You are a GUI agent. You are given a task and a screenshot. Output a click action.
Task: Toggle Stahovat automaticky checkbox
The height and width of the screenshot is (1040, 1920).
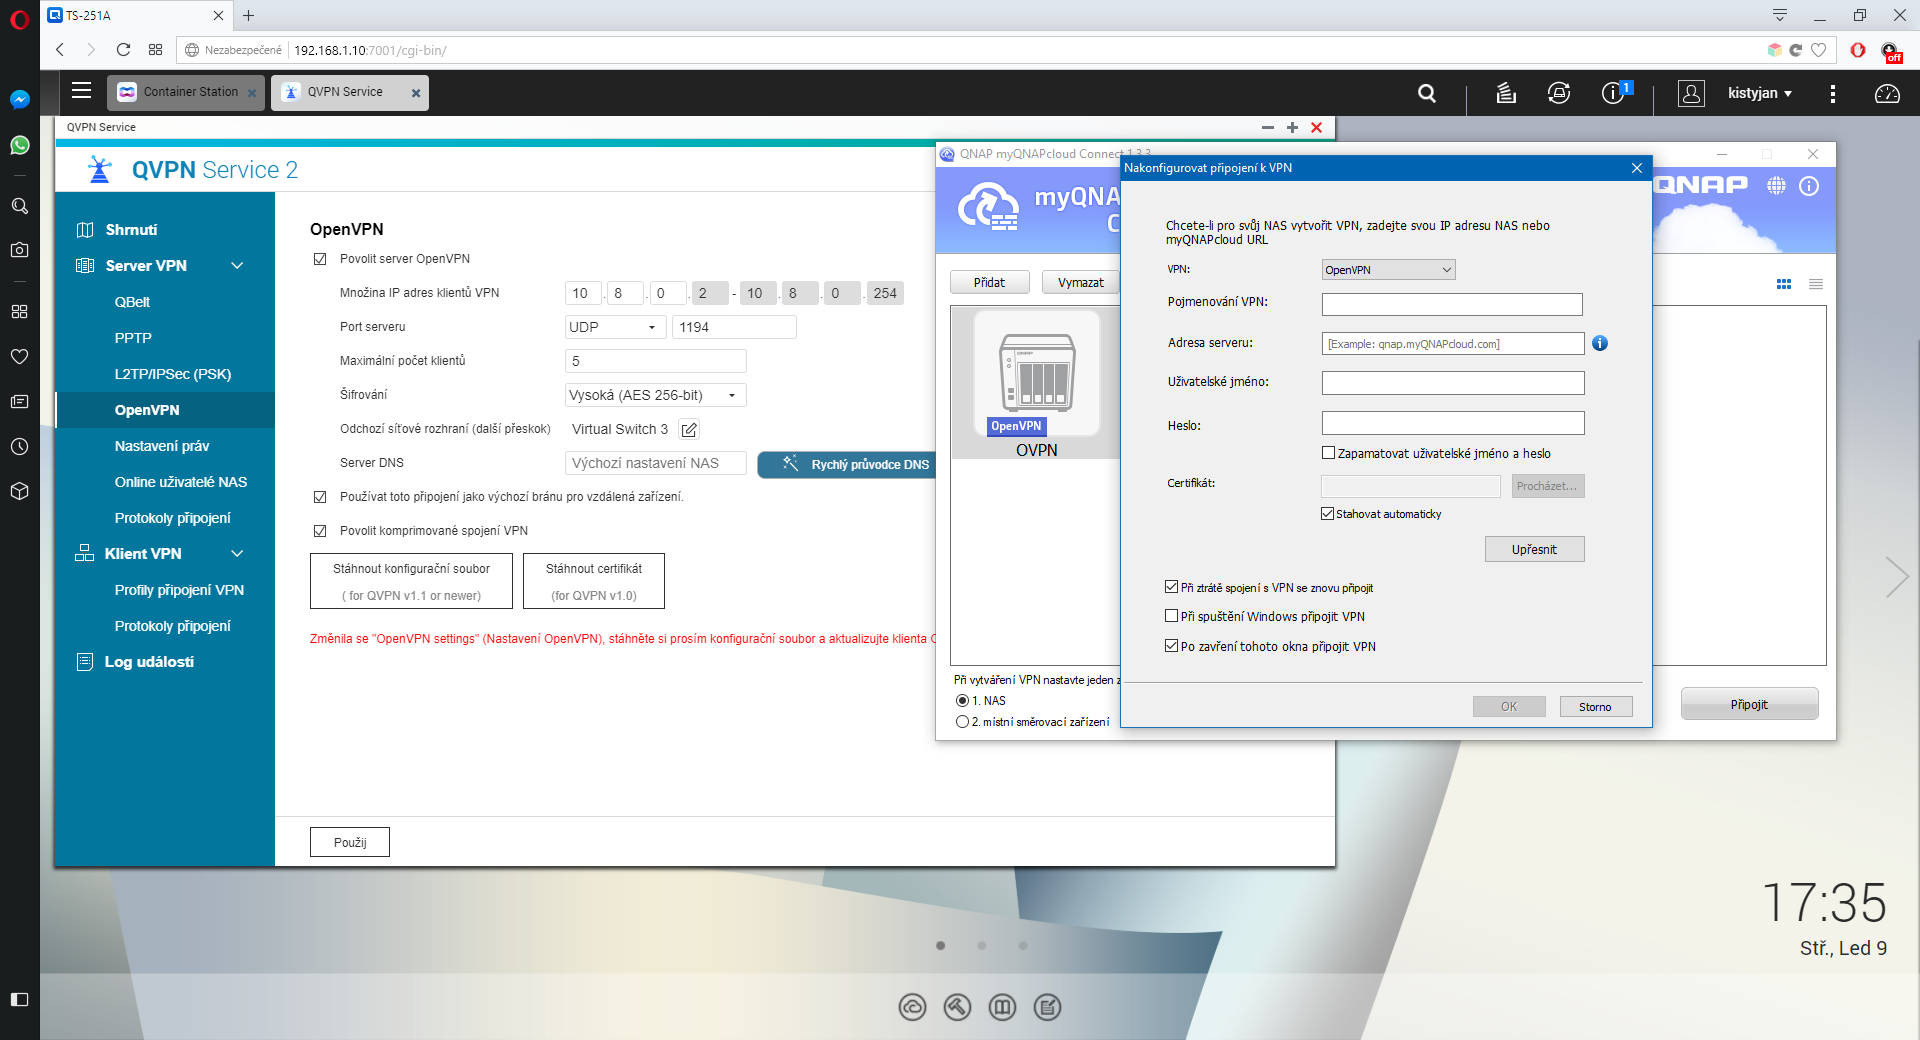coord(1328,514)
